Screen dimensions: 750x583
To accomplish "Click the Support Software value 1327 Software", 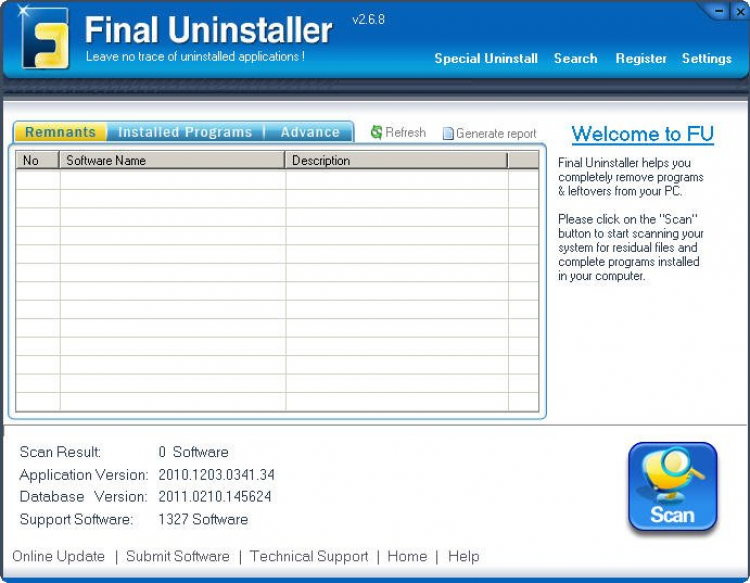I will pyautogui.click(x=203, y=519).
